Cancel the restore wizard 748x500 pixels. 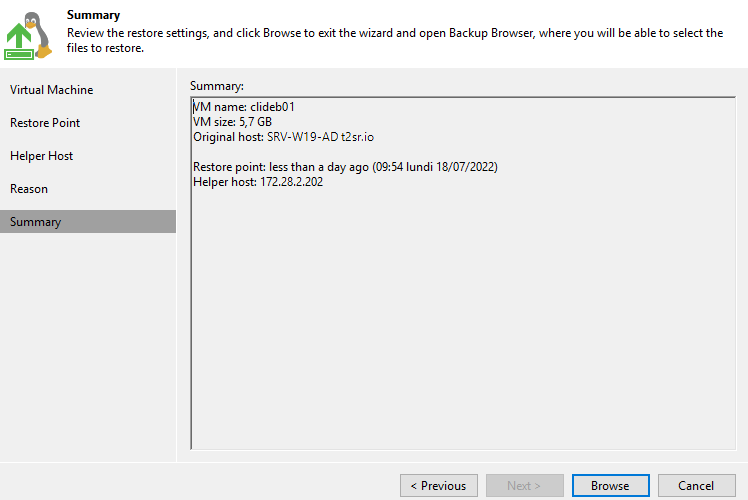696,485
